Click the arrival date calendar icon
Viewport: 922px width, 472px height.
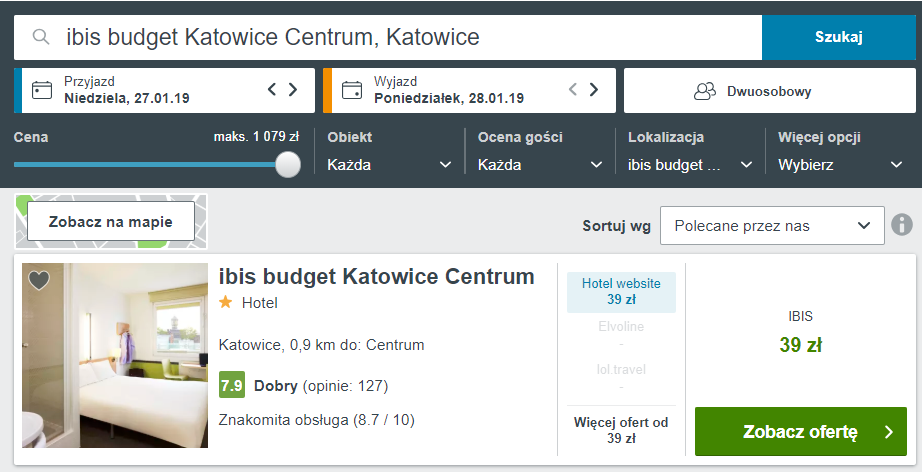42,91
